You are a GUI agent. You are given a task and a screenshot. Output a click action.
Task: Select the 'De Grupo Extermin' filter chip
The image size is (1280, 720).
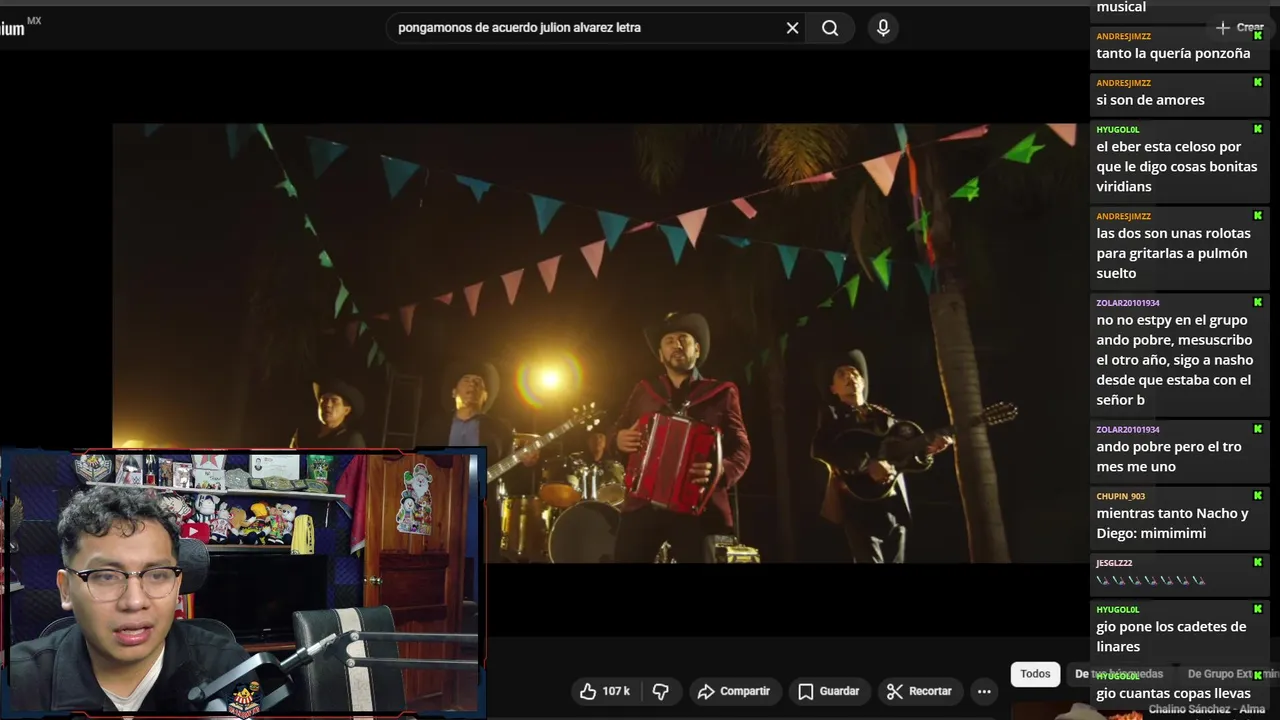point(1232,674)
